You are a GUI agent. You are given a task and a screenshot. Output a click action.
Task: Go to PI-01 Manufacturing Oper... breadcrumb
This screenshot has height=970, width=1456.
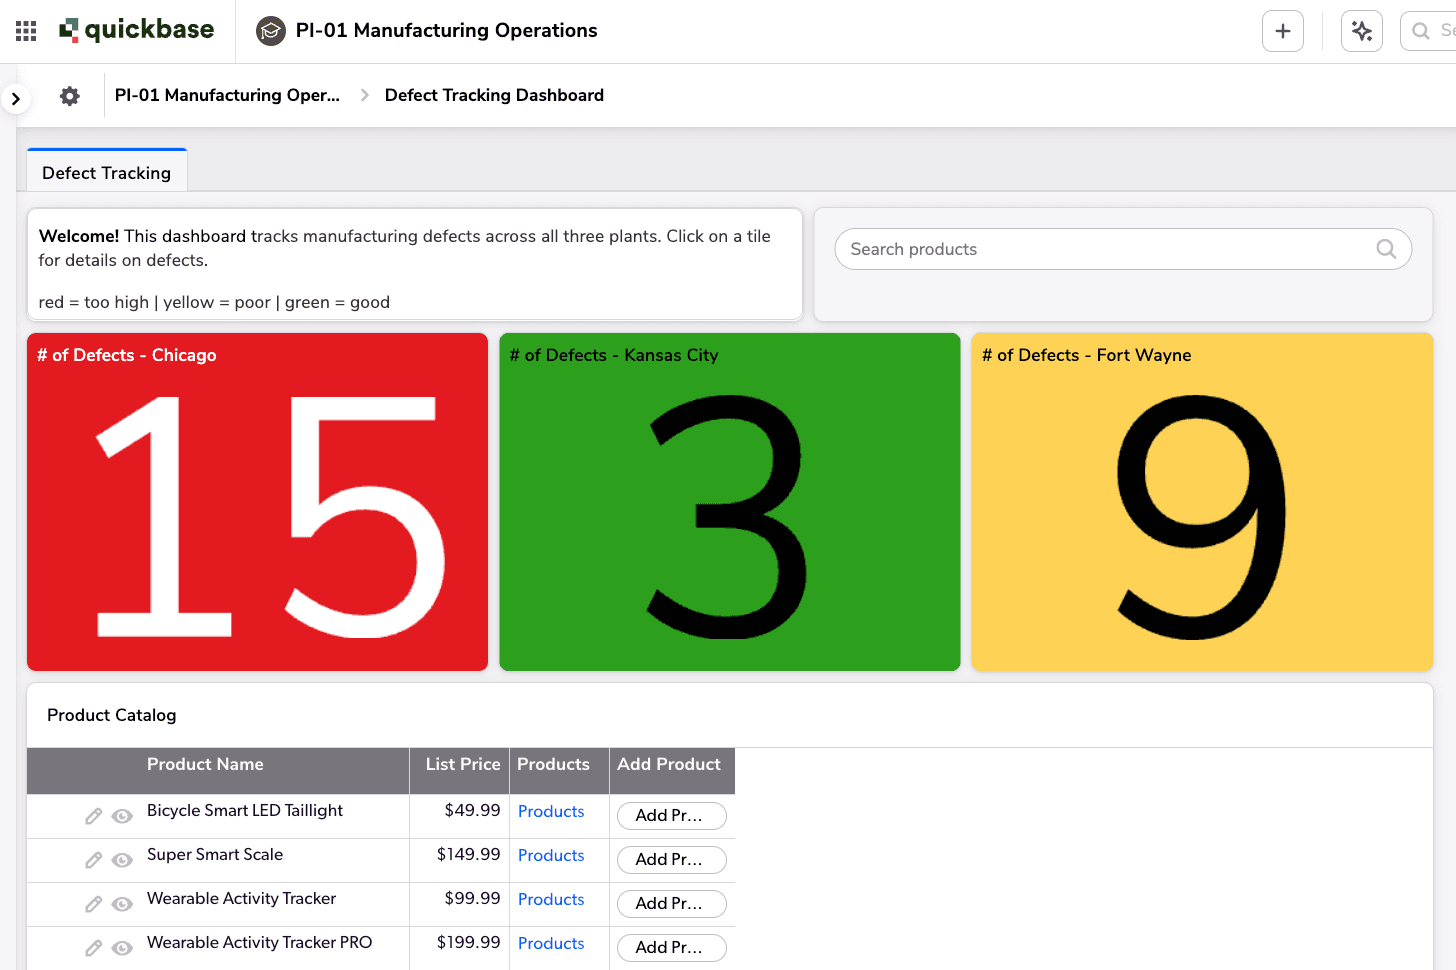227,95
